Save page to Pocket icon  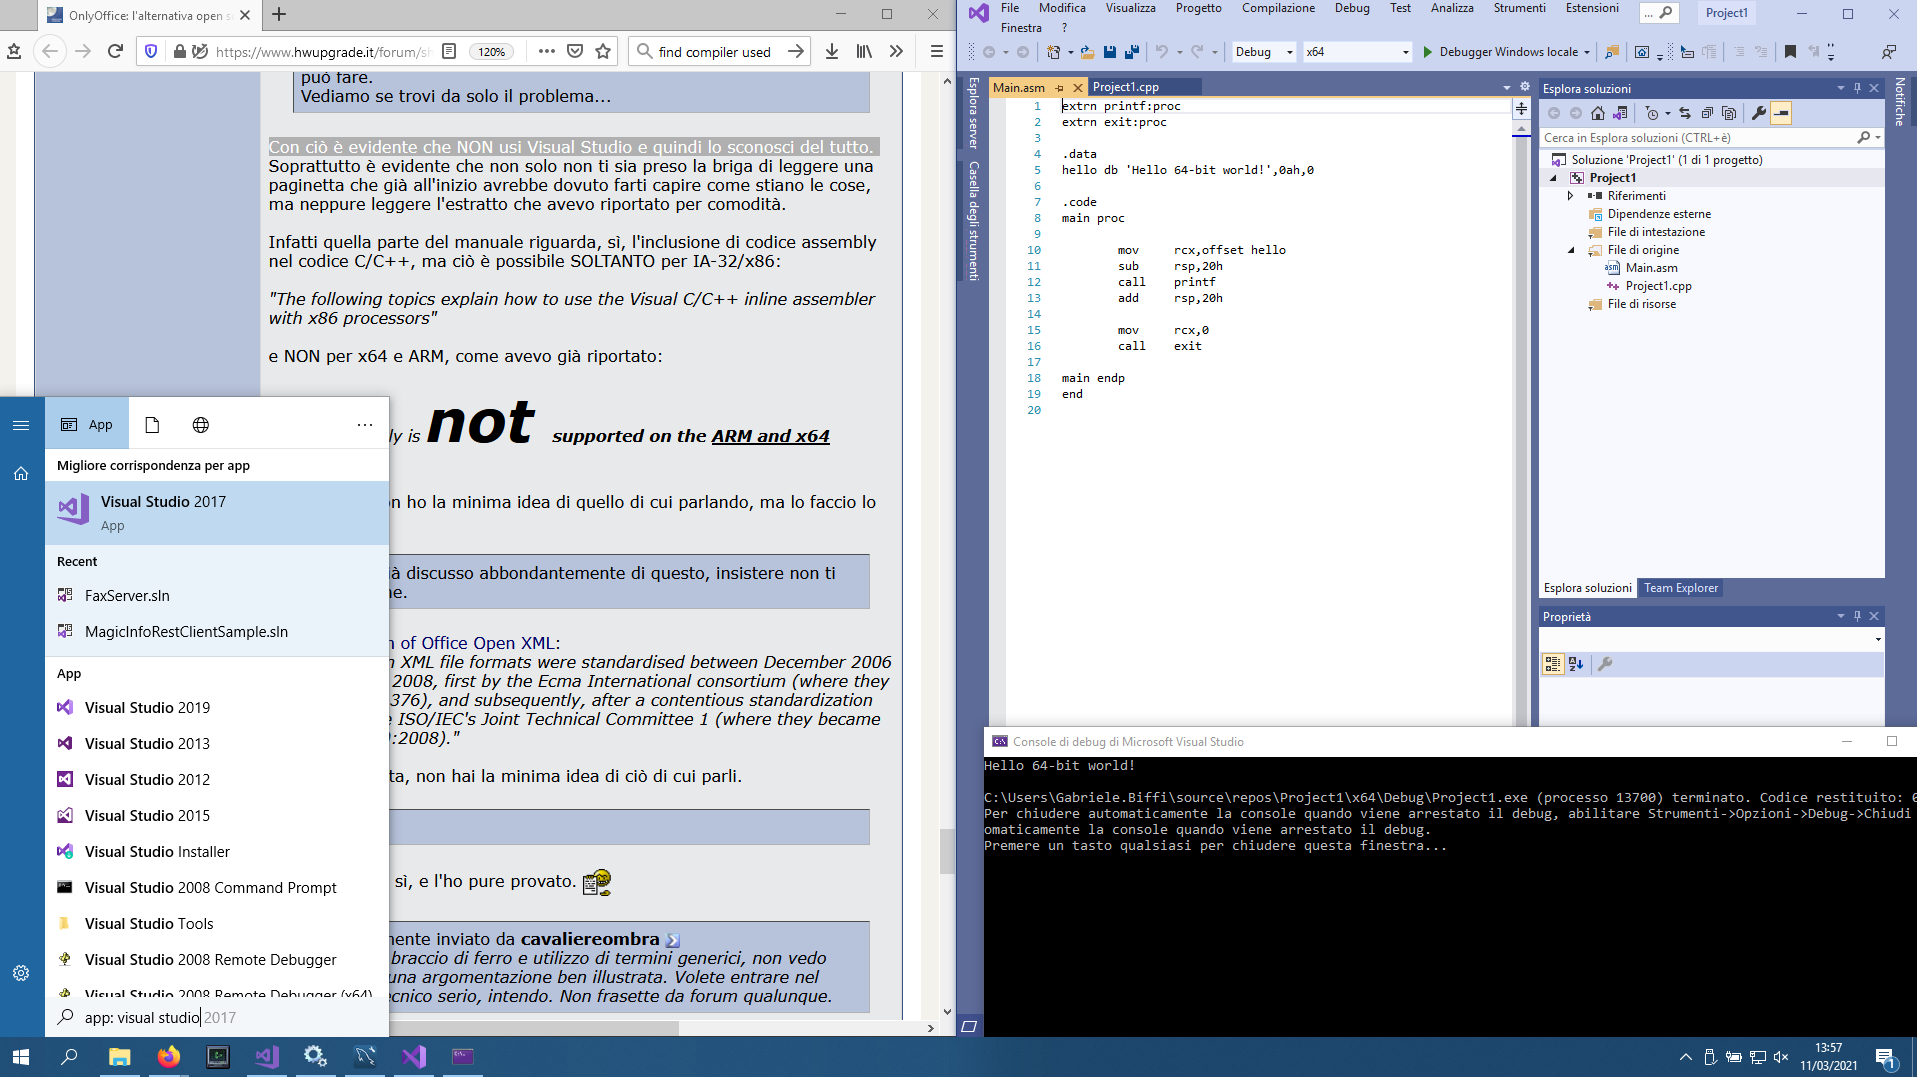coord(575,51)
